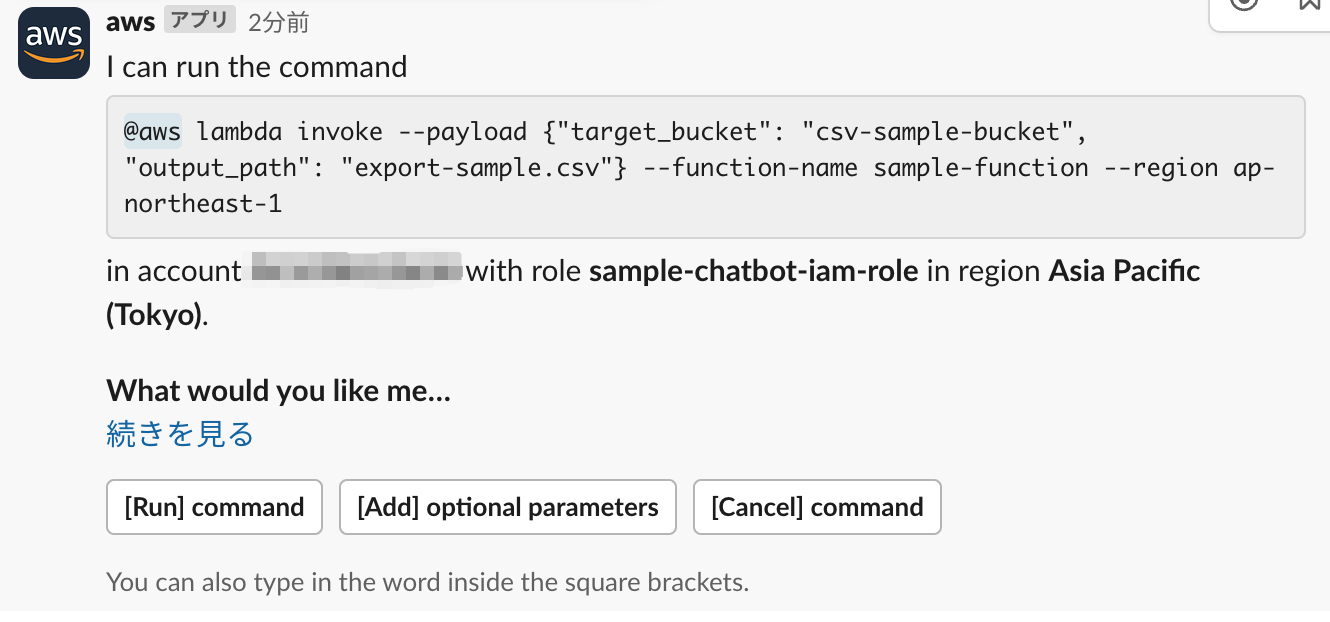Open the aws app avatar icon
The width and height of the screenshot is (1330, 622).
54,43
